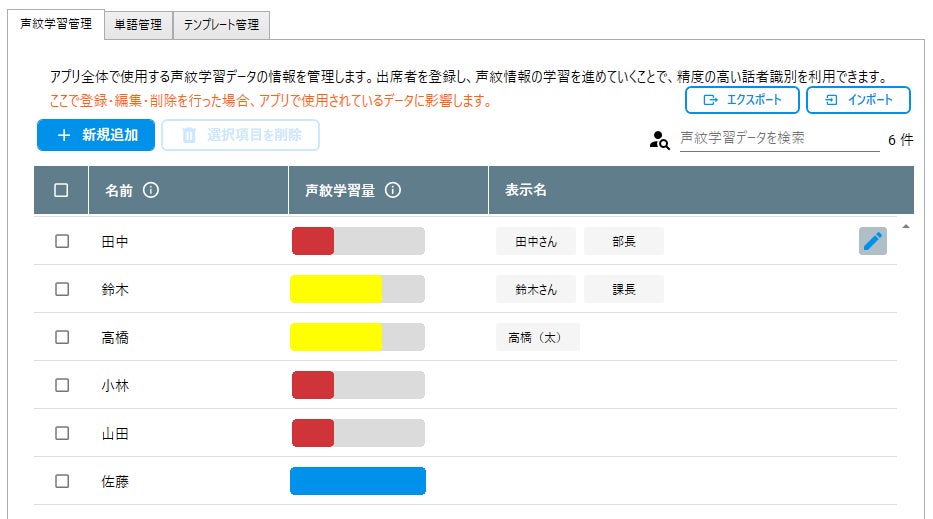Select the checkbox for 鈴木
933x519 pixels.
(62, 289)
